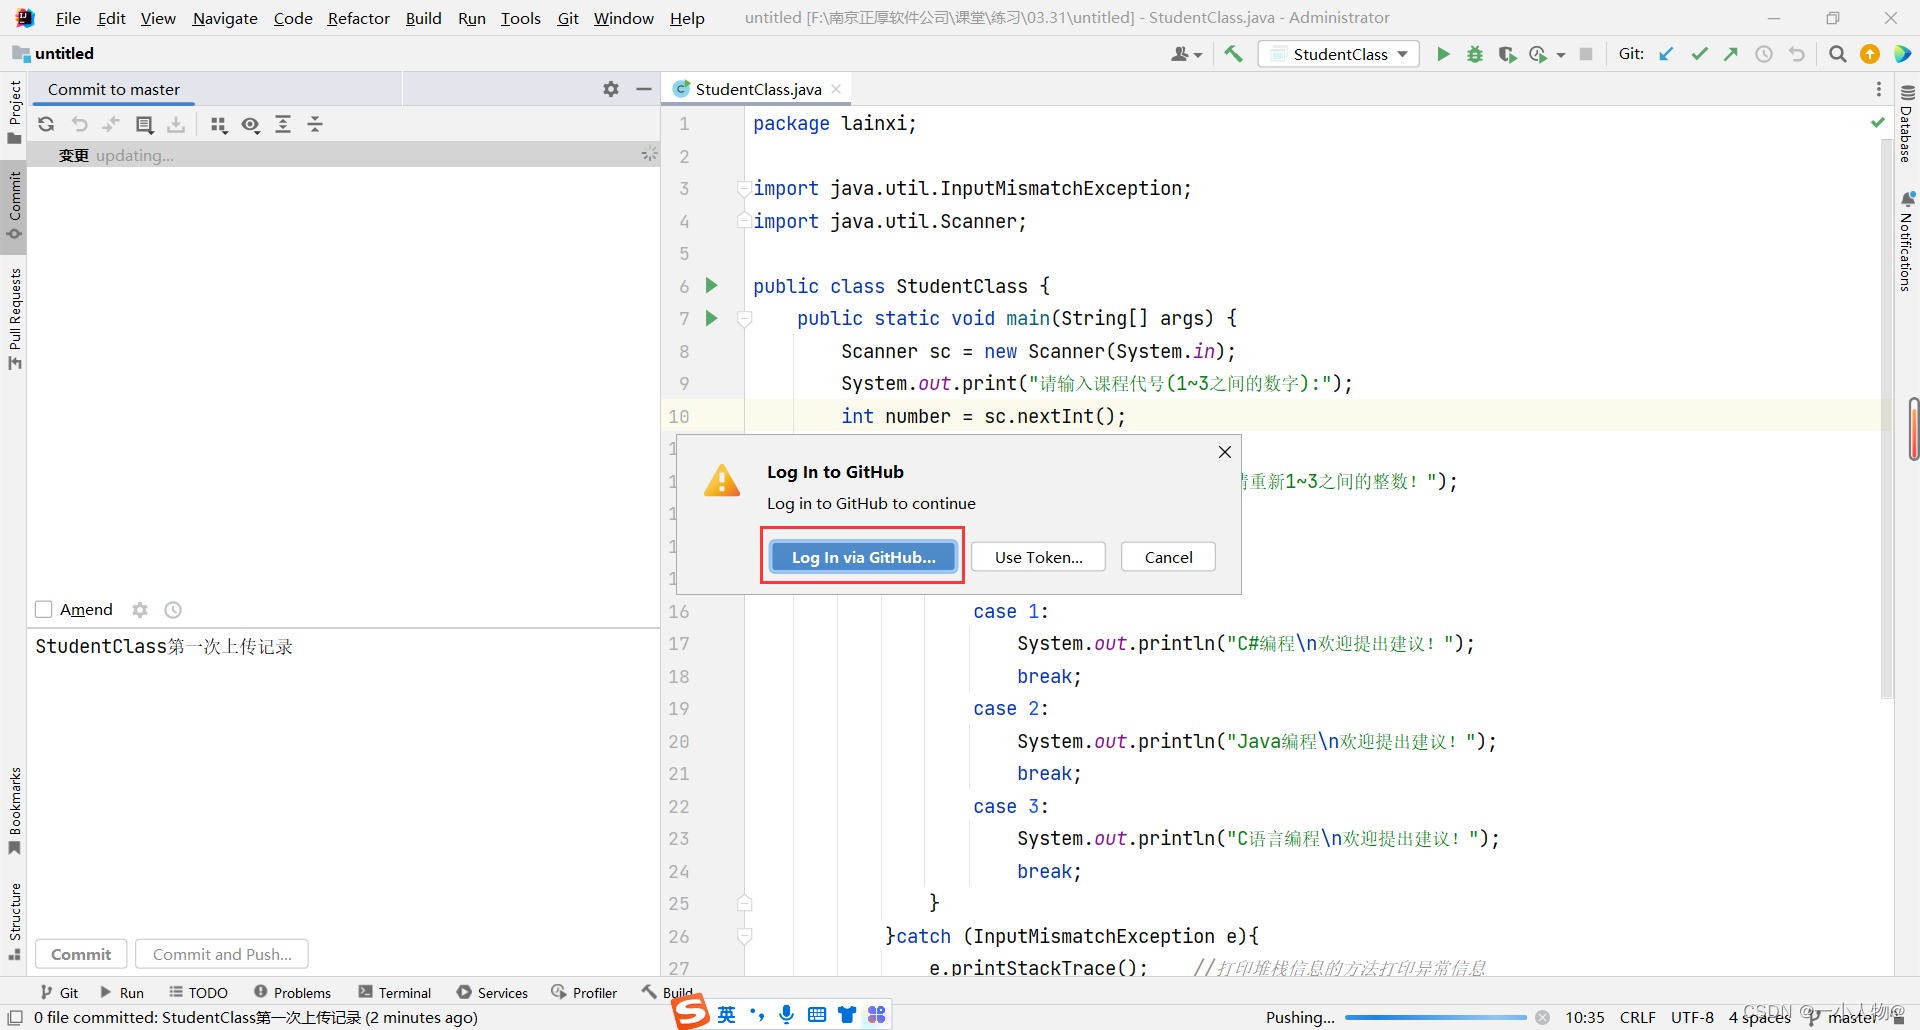
Task: Build project with hammer icon
Action: (1233, 54)
